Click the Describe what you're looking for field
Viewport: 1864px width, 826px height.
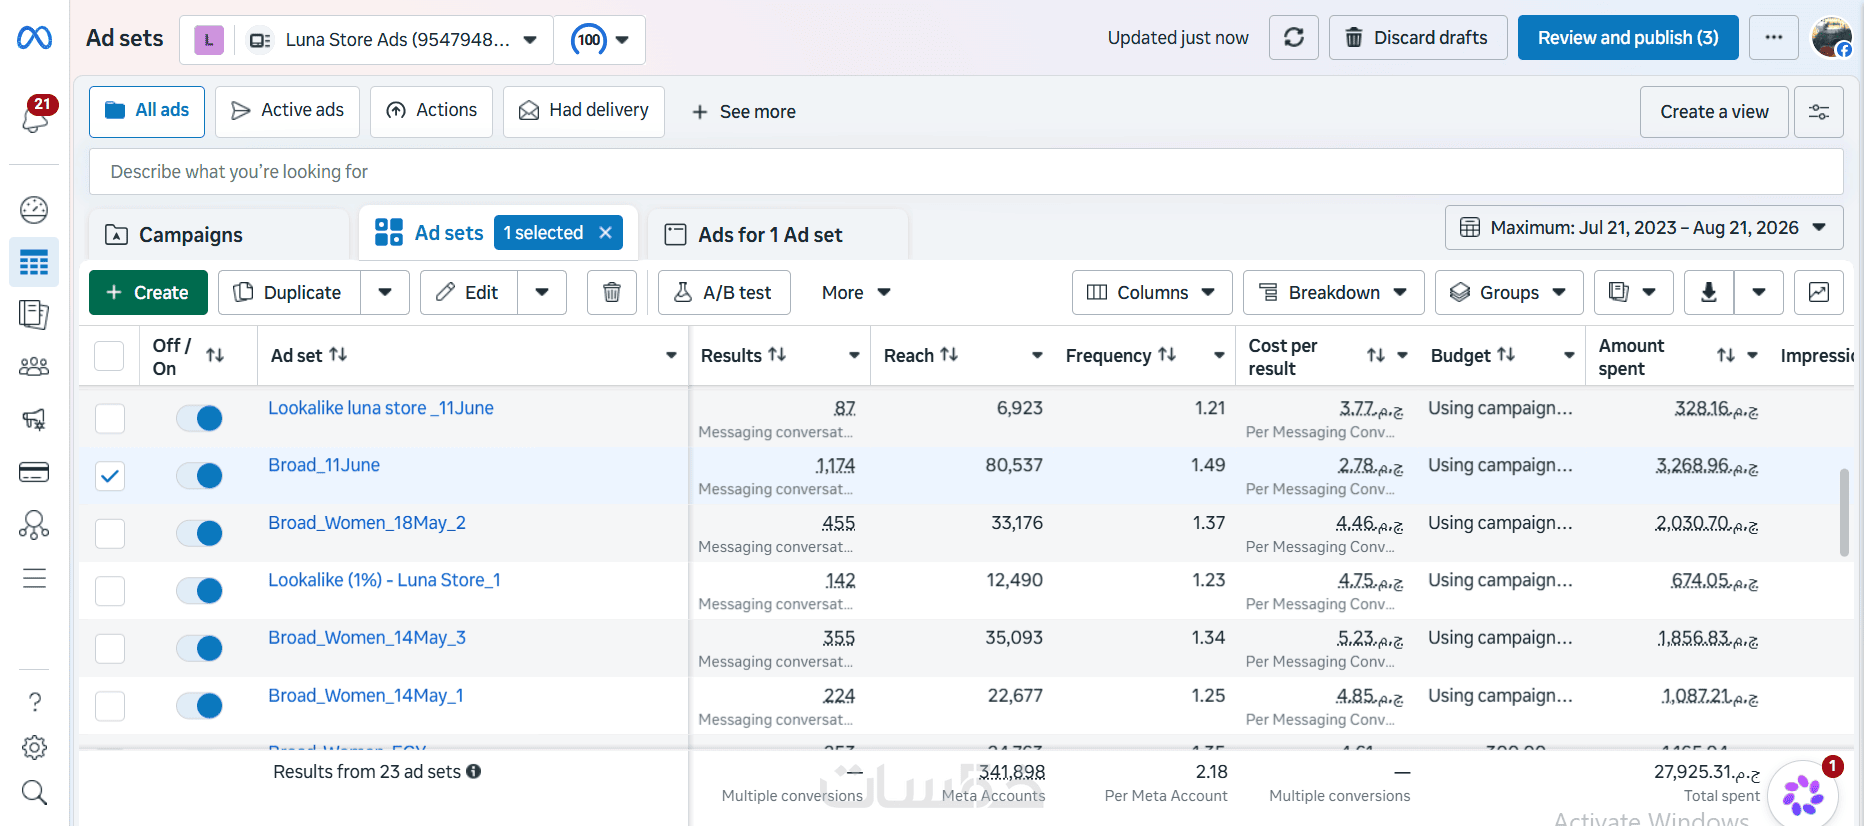(x=966, y=172)
